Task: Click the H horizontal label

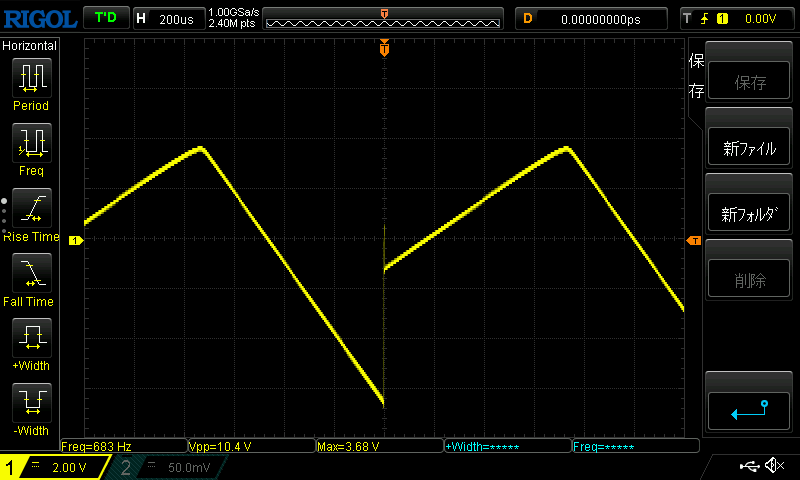Action: point(141,19)
